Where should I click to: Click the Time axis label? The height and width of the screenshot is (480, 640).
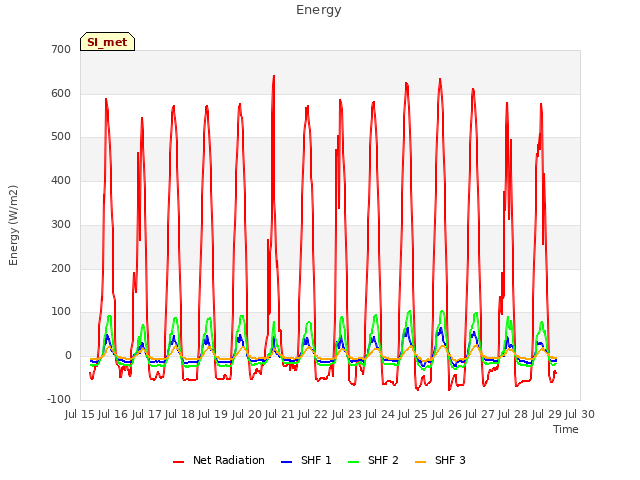pos(566,429)
